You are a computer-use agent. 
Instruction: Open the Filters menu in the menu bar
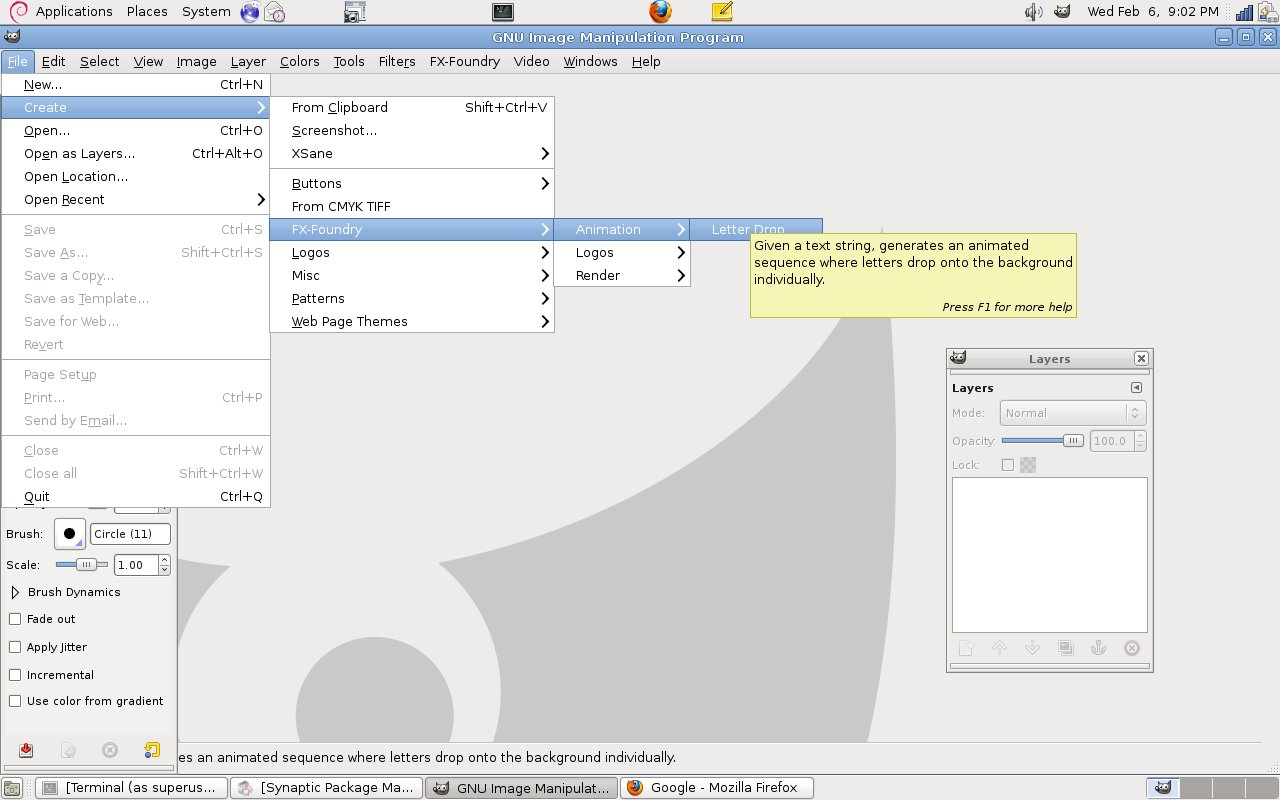397,61
